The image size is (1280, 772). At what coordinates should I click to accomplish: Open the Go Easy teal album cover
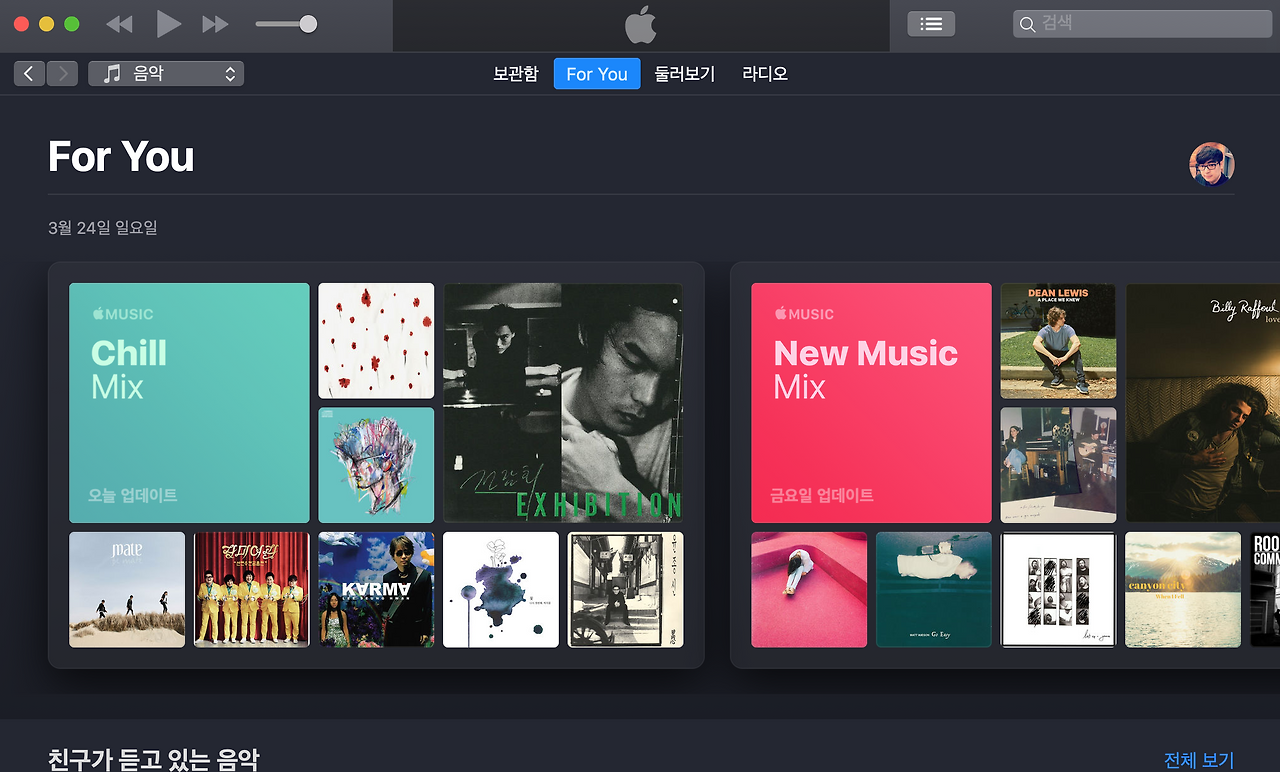[934, 590]
